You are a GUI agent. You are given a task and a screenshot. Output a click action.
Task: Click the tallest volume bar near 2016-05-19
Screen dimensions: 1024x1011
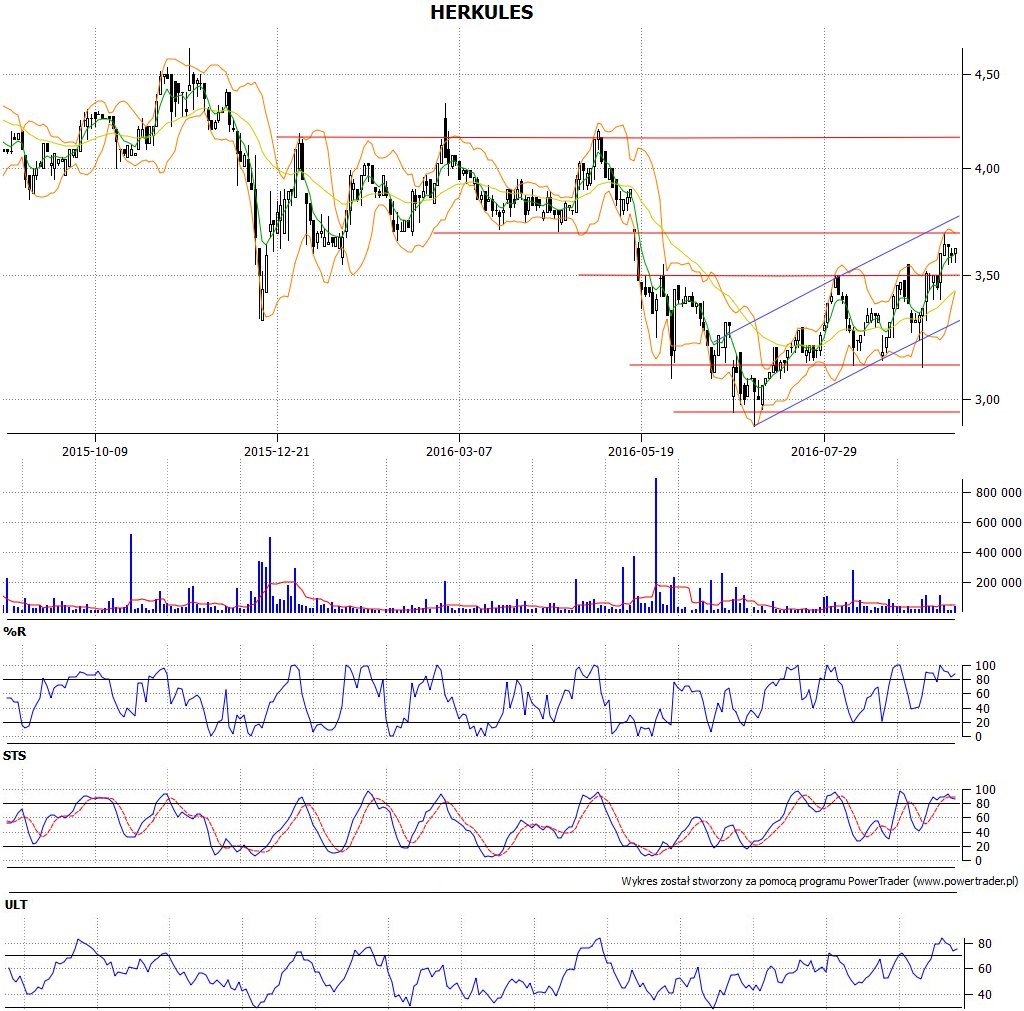656,545
